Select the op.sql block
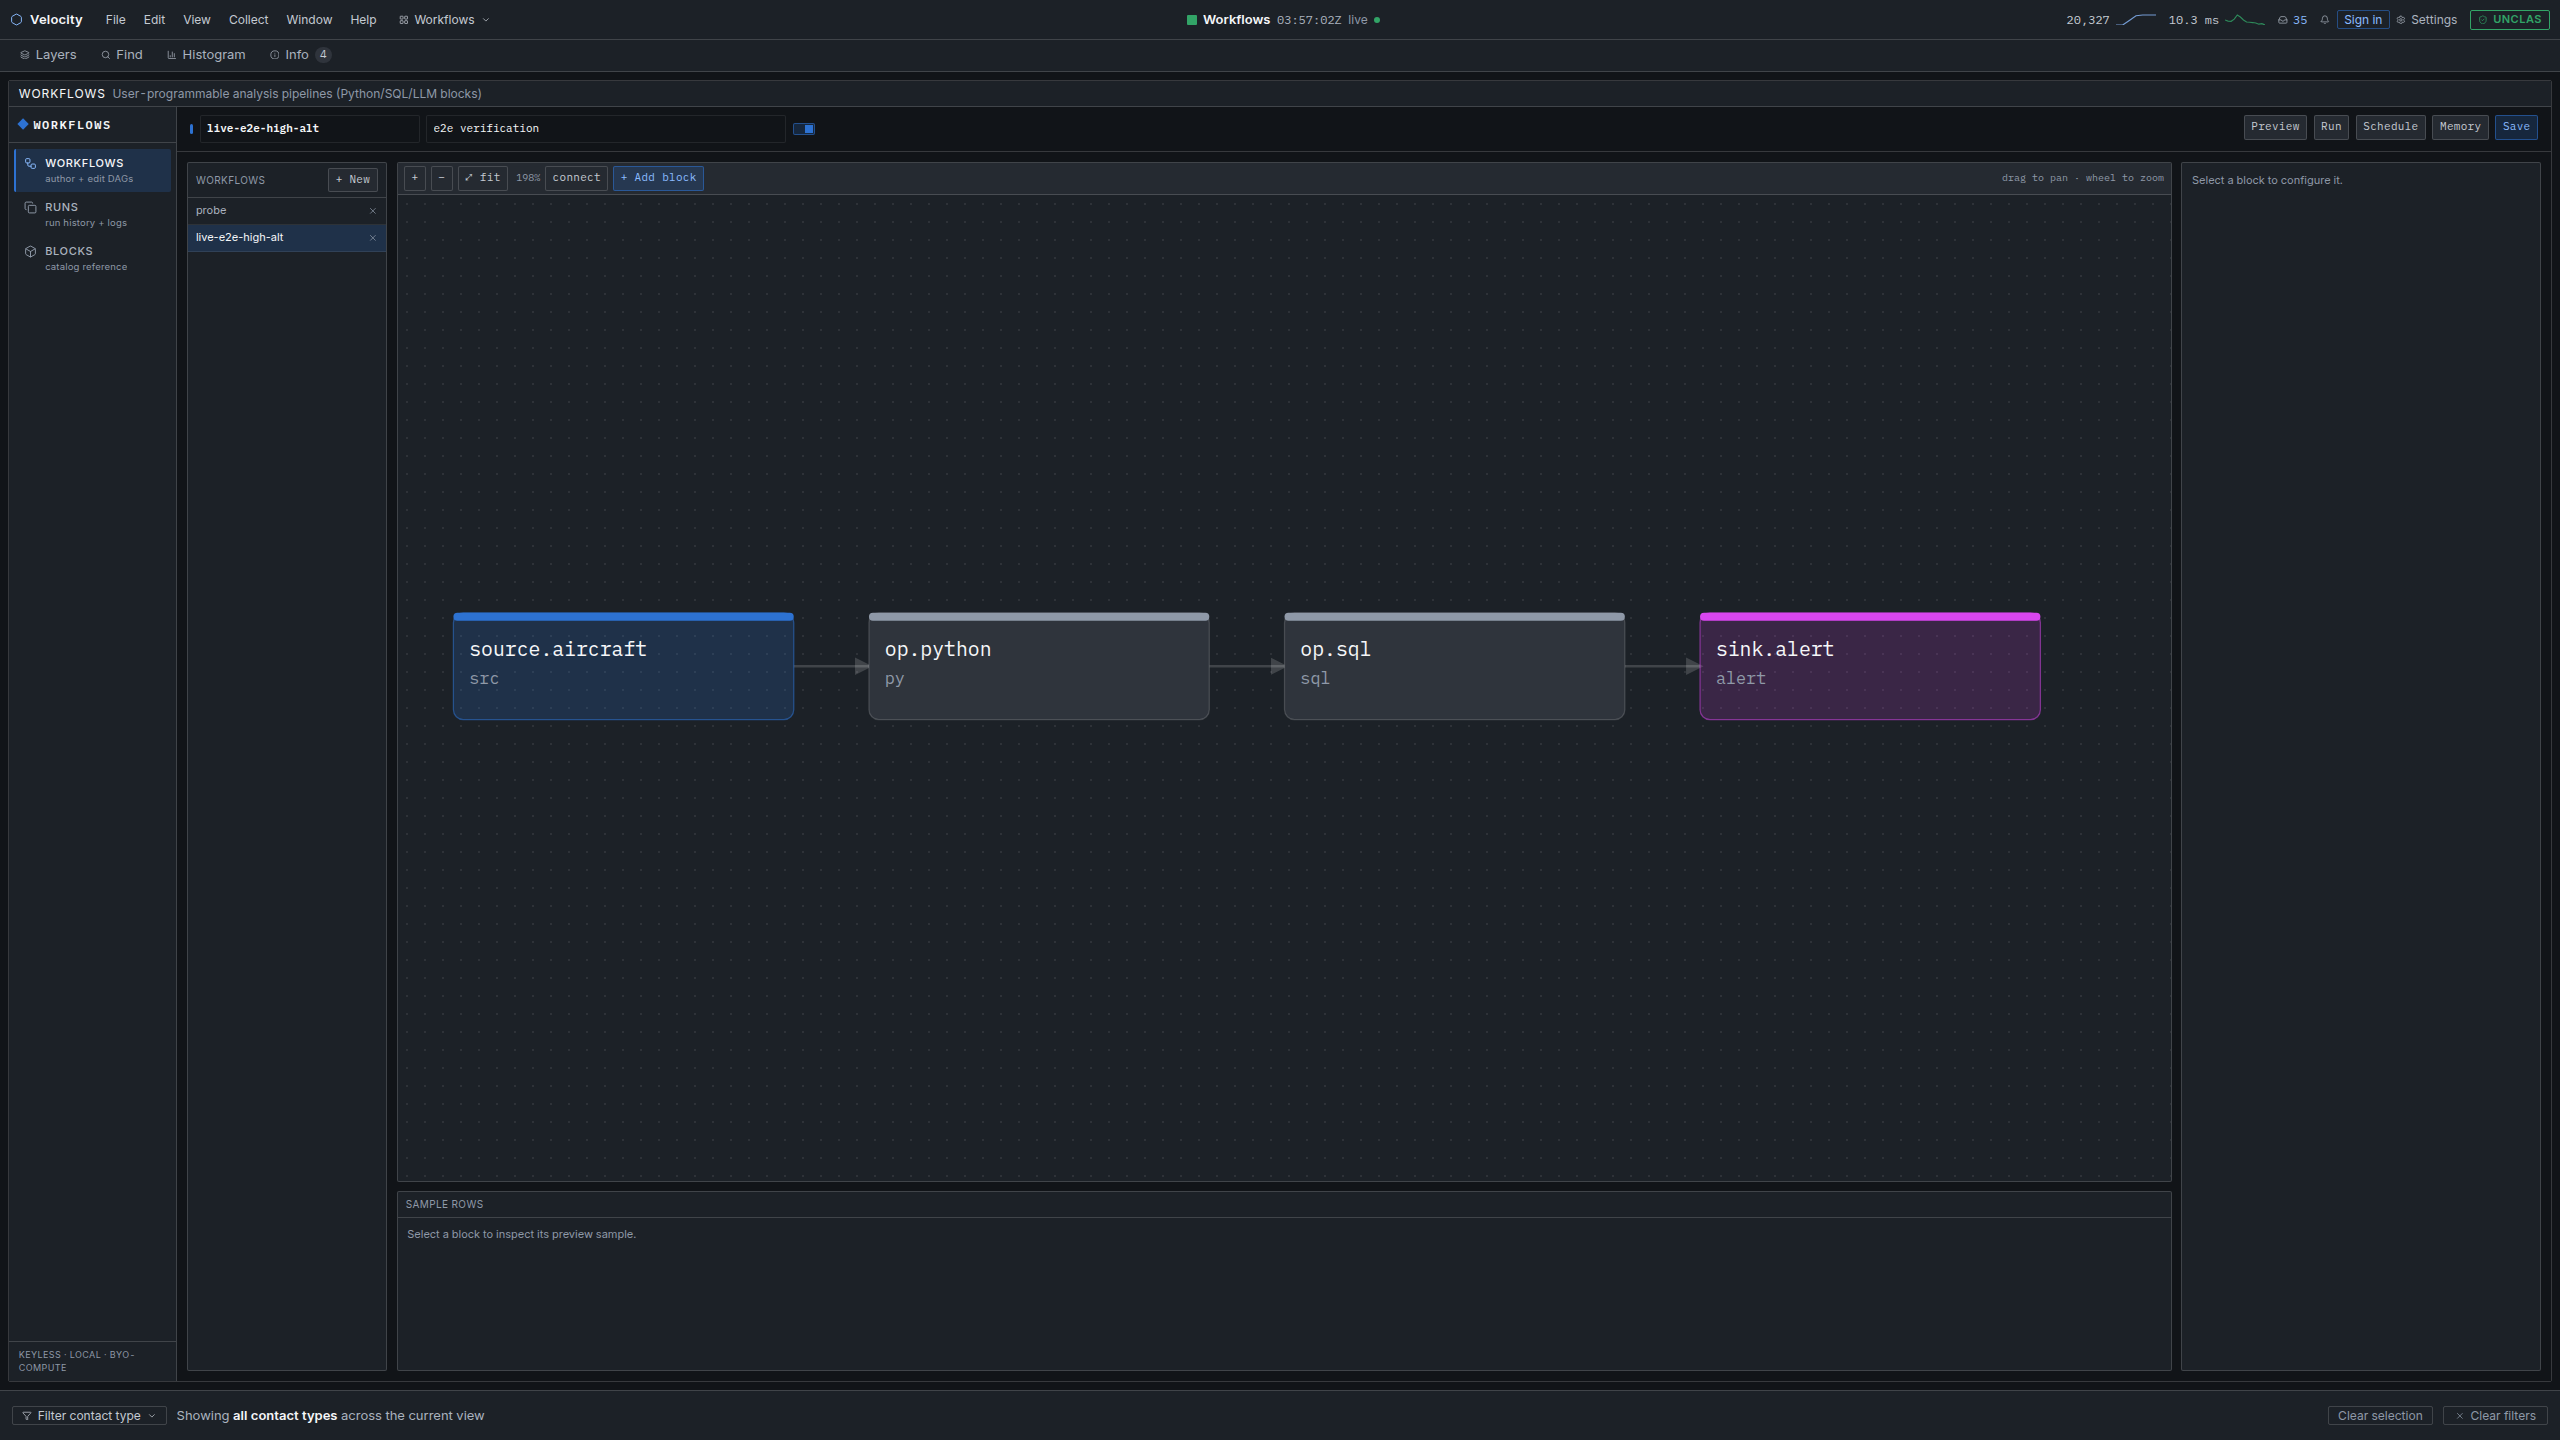Screen dimensions: 2560x1440 pos(1454,666)
